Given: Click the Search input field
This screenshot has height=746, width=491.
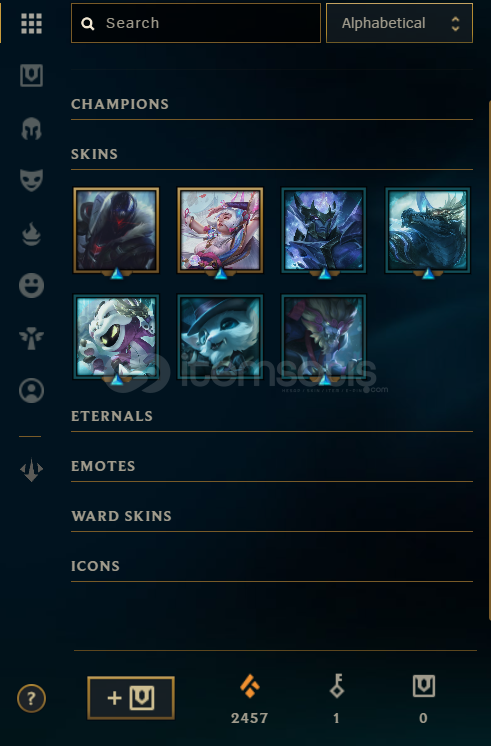Looking at the screenshot, I should (x=196, y=23).
